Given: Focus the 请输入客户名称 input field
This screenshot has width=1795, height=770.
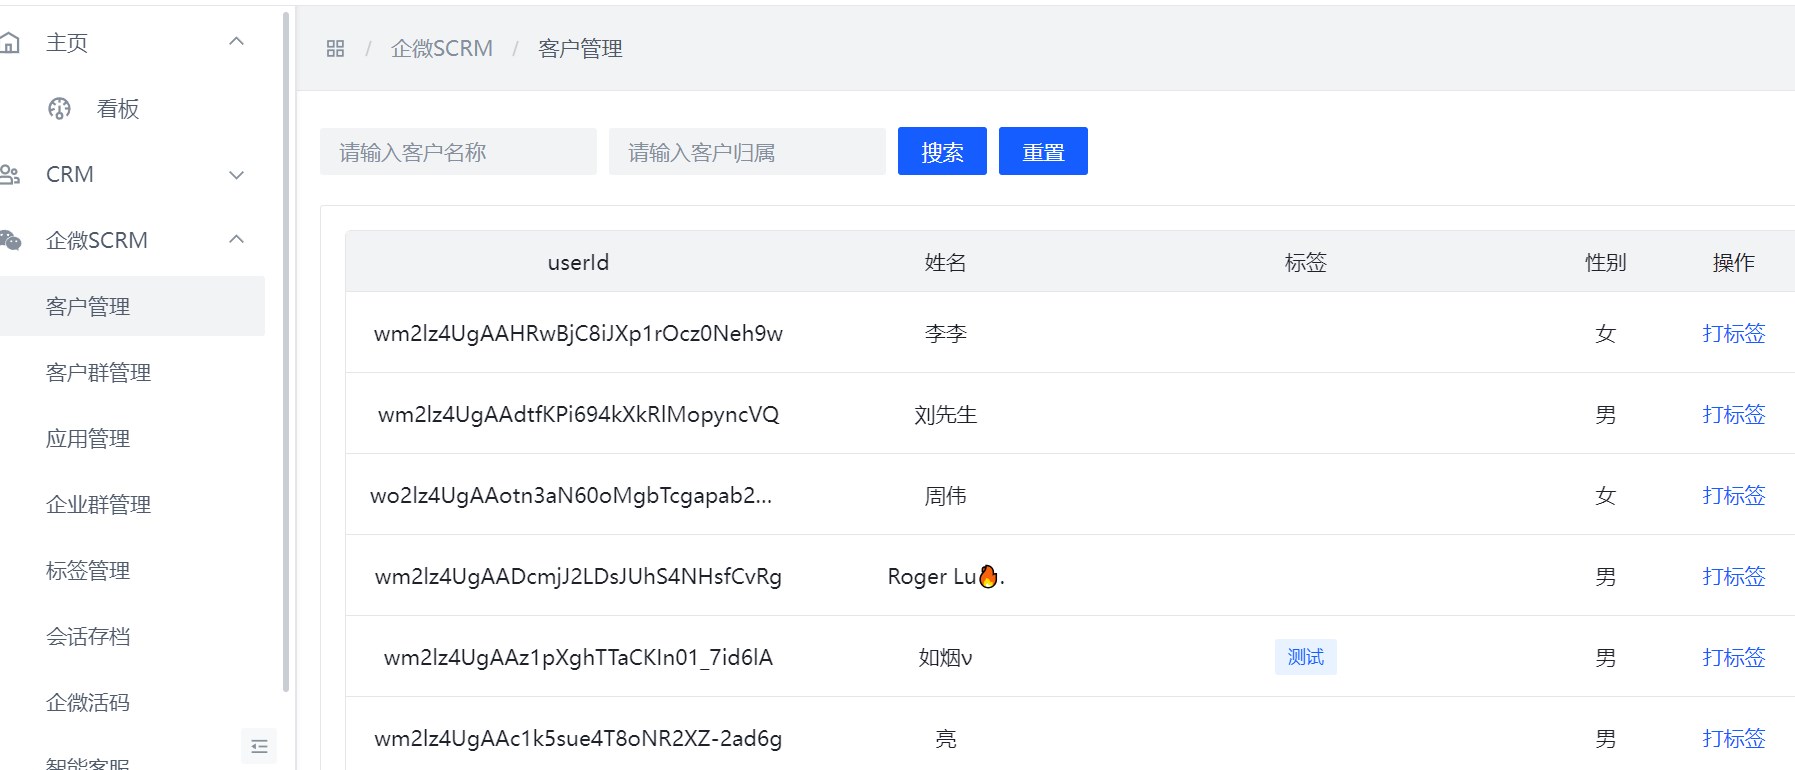Looking at the screenshot, I should (x=458, y=152).
